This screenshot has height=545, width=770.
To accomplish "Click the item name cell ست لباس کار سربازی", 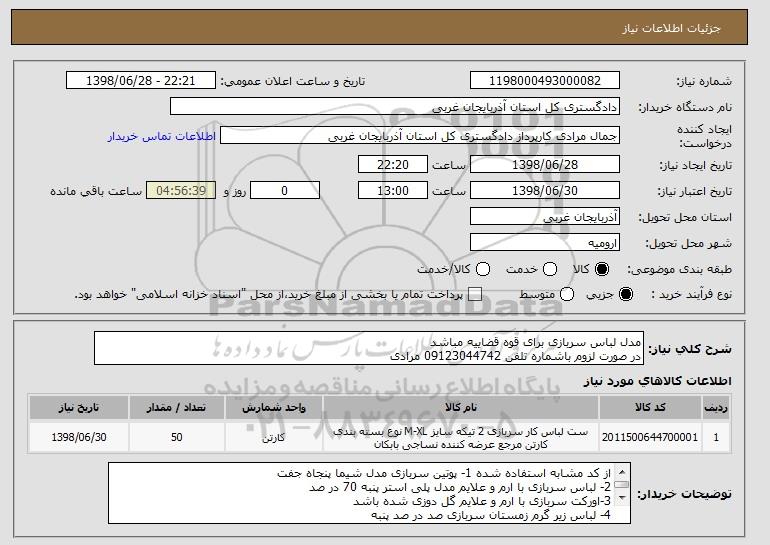I will 461,438.
